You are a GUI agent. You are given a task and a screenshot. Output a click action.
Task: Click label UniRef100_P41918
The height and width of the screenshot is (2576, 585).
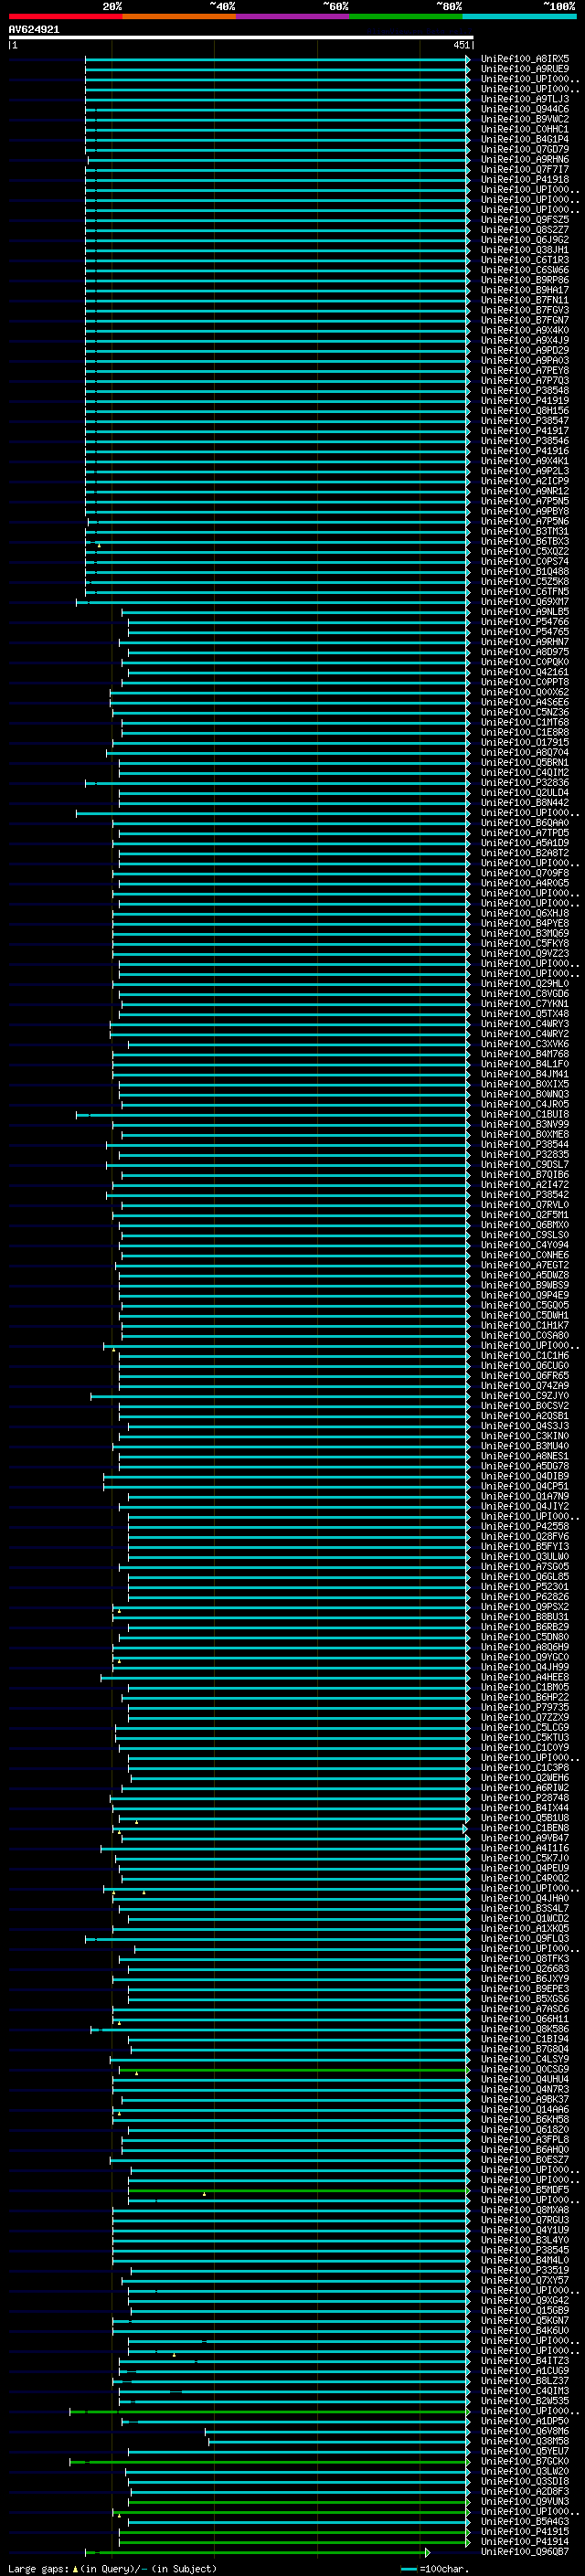click(525, 179)
